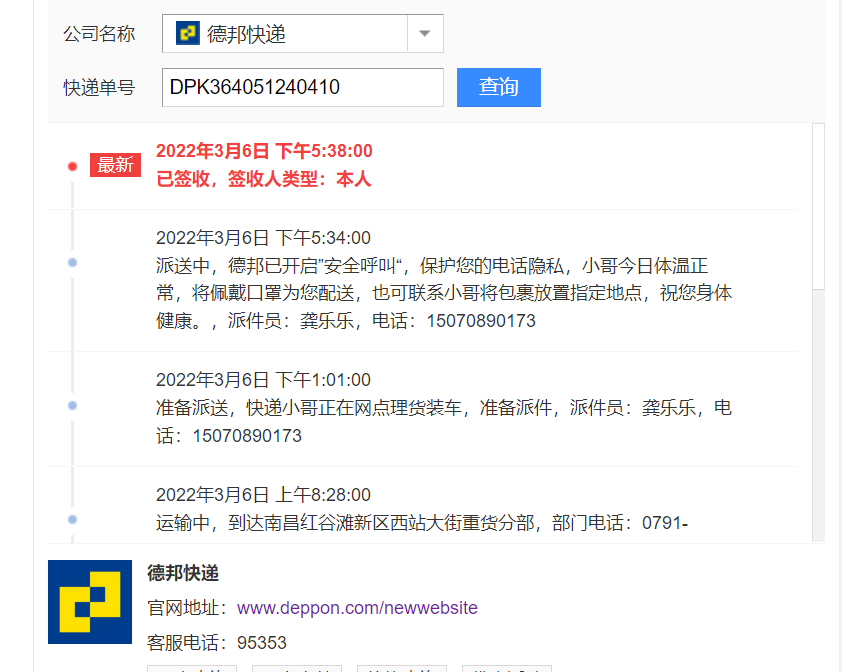
Task: Click the 德邦快递 logo in company selector
Action: (x=187, y=33)
